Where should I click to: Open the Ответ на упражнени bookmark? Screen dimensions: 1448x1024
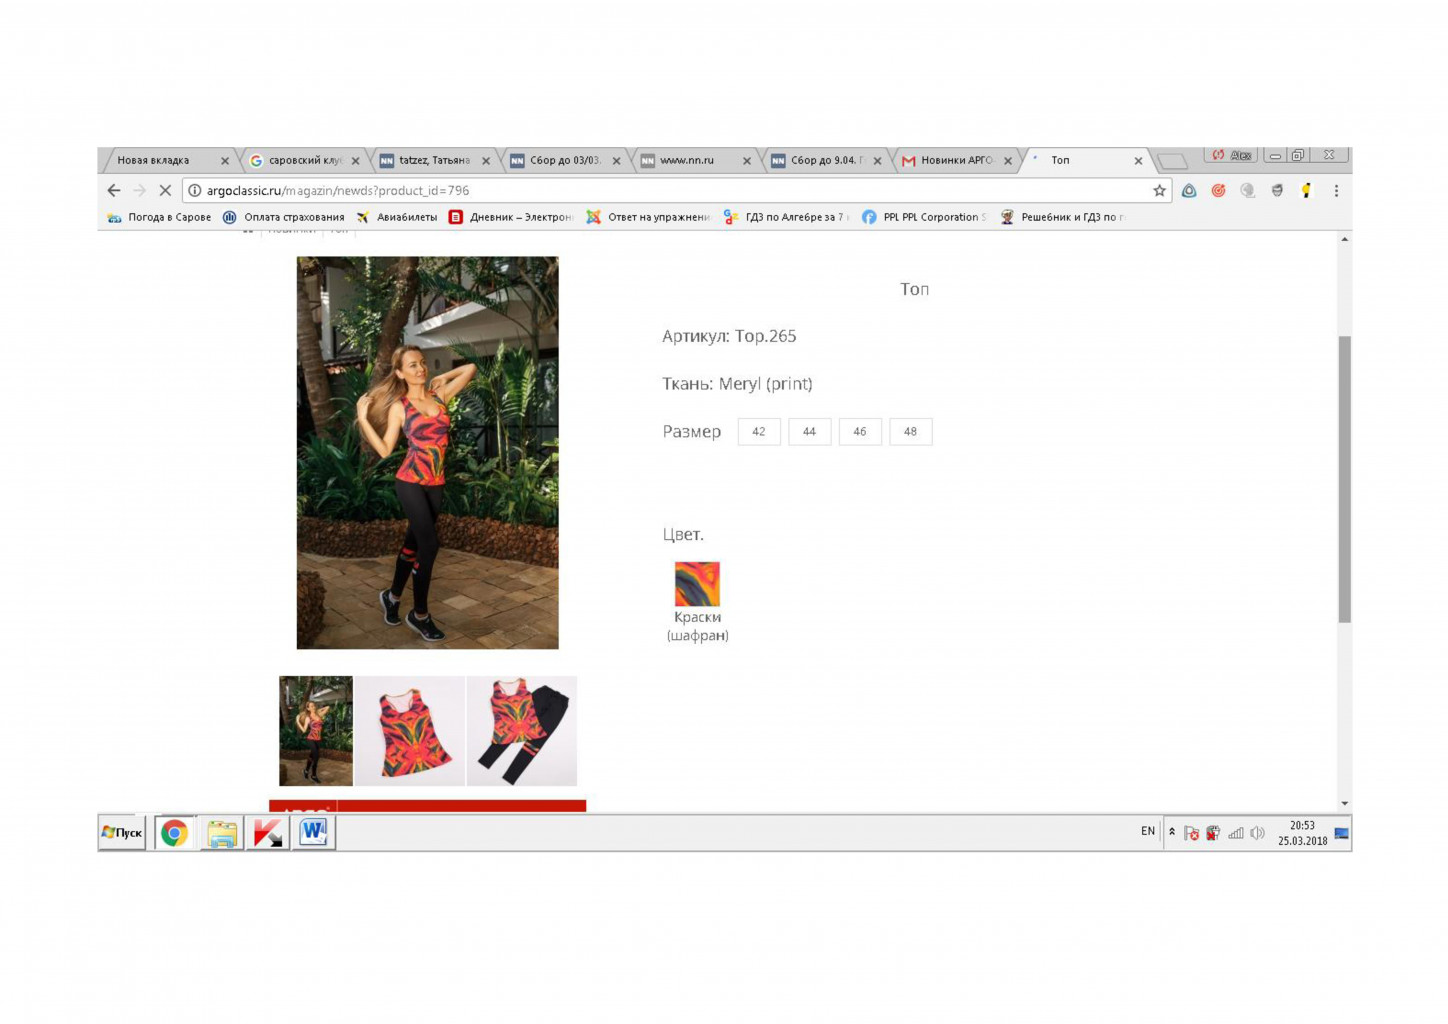[x=648, y=217]
